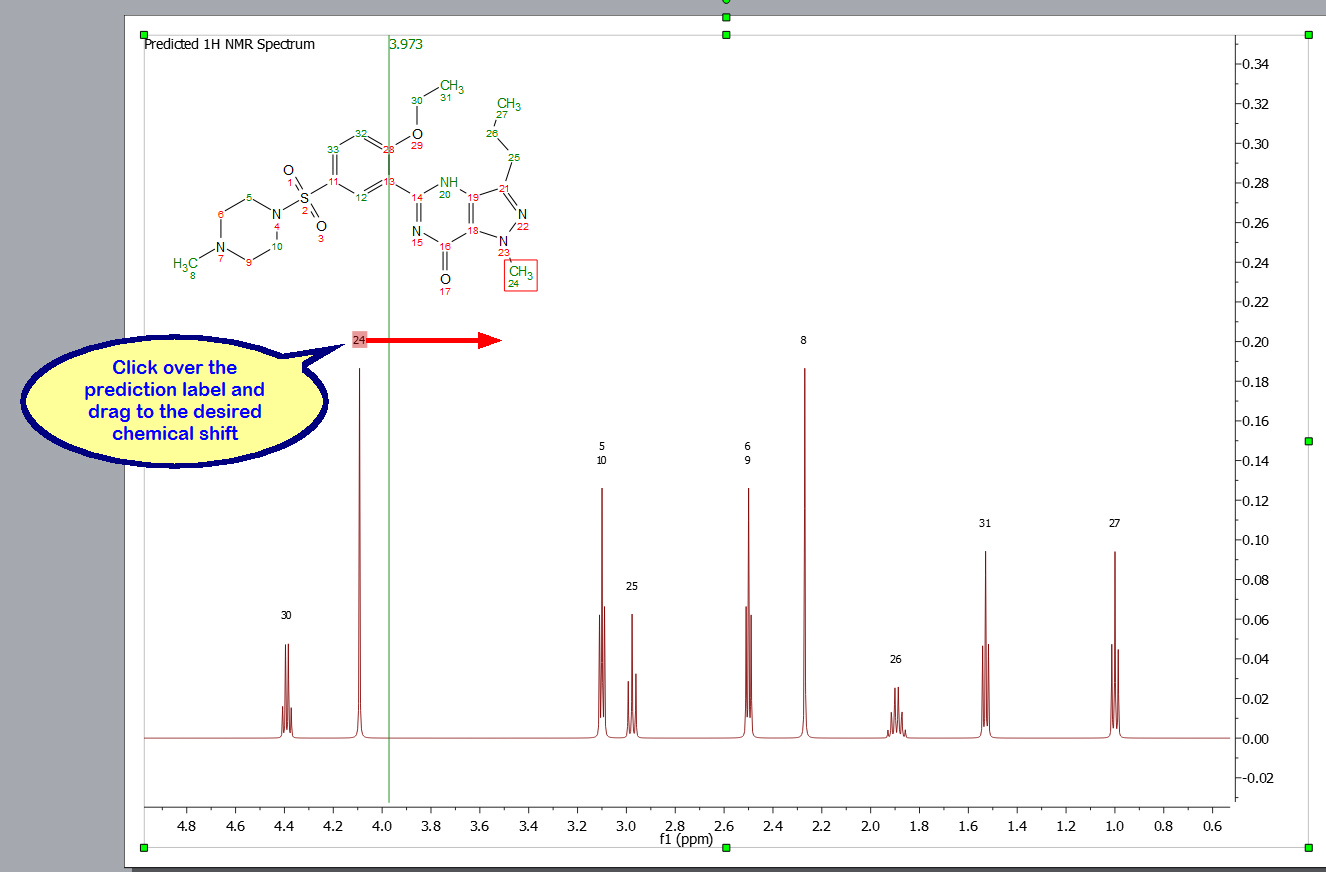Click the green 3.973 cursor position label
This screenshot has height=872, width=1326.
point(406,44)
